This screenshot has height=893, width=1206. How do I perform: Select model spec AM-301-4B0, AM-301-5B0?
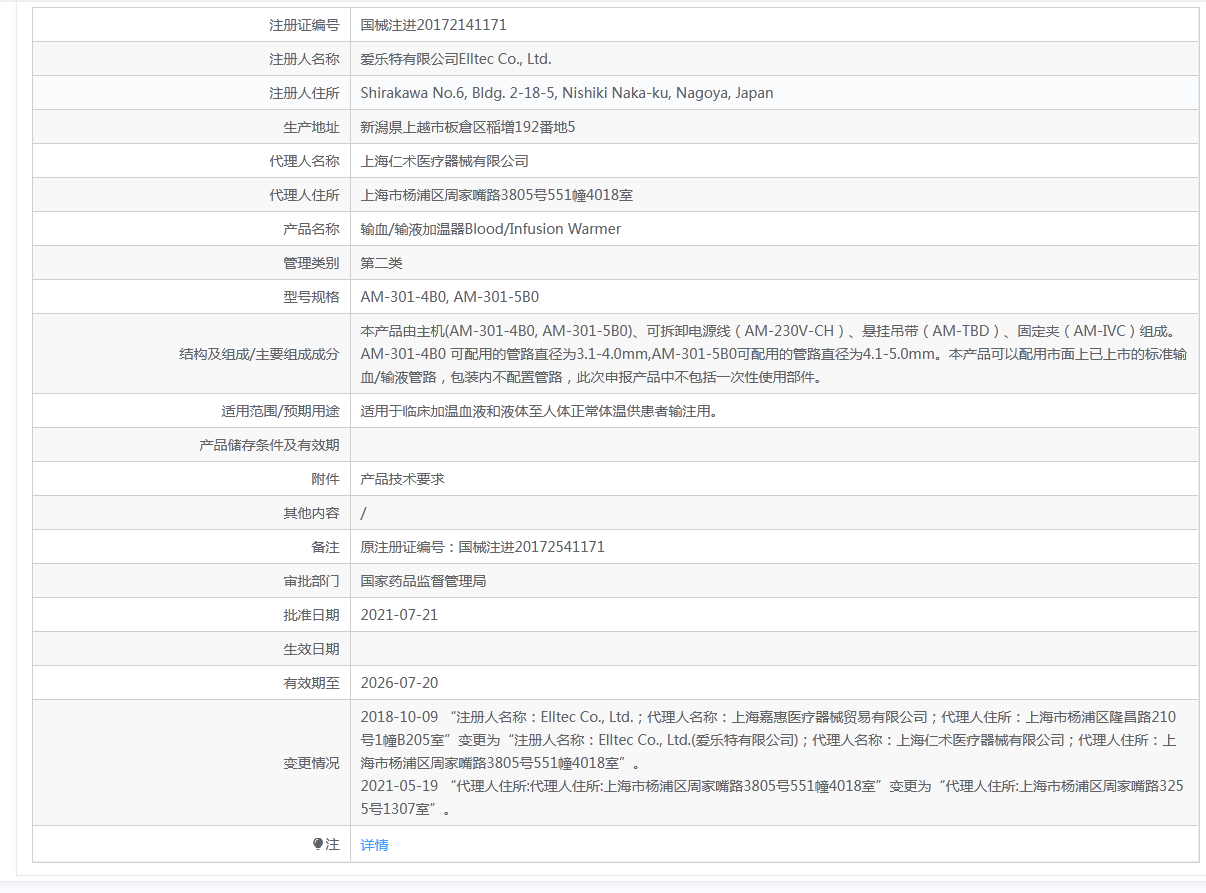coord(449,297)
